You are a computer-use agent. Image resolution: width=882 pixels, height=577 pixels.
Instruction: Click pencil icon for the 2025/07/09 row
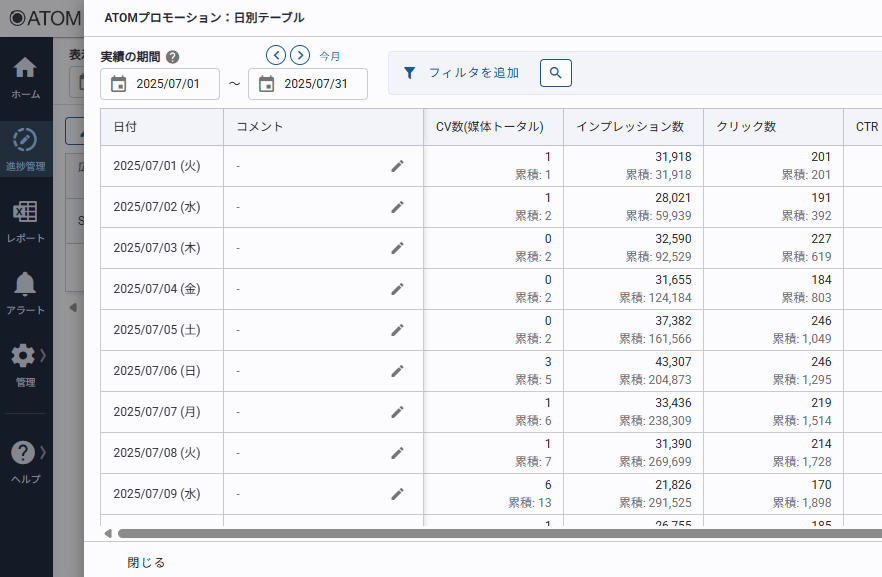click(397, 494)
